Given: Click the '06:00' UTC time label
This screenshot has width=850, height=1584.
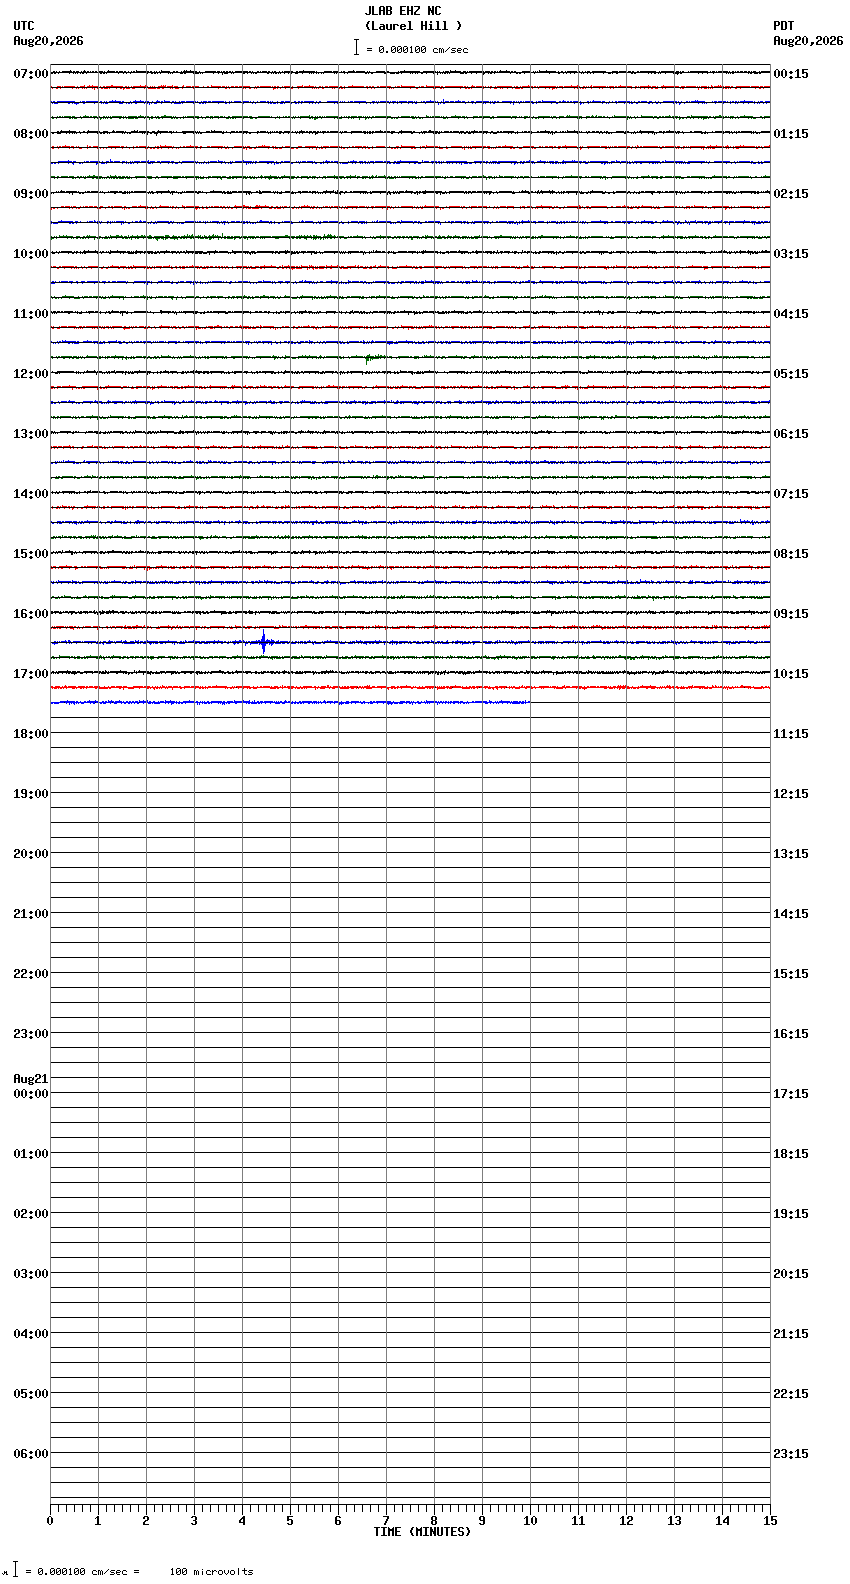Looking at the screenshot, I should click(x=31, y=1454).
